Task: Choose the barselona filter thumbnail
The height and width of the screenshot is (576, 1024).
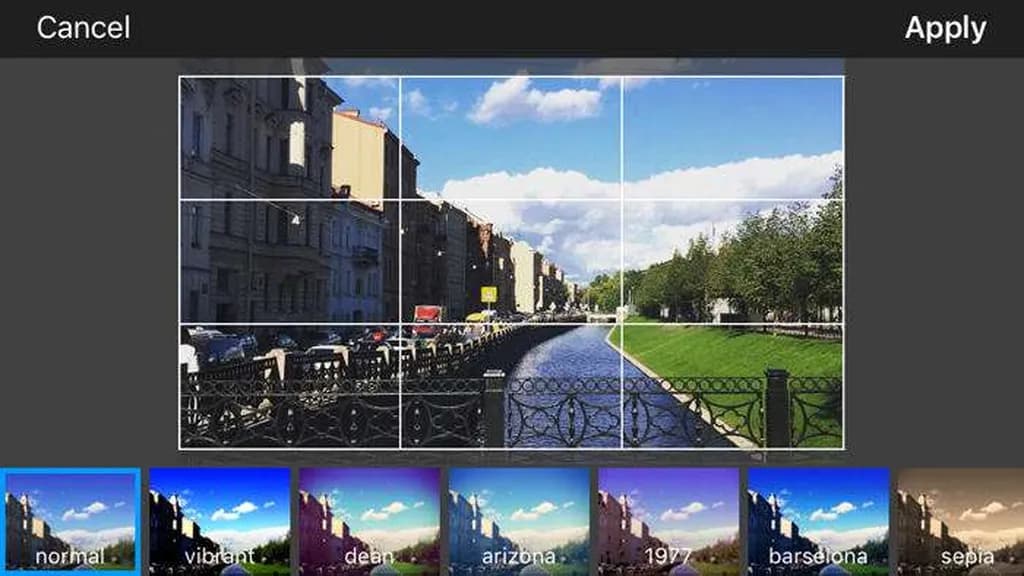Action: (x=818, y=521)
